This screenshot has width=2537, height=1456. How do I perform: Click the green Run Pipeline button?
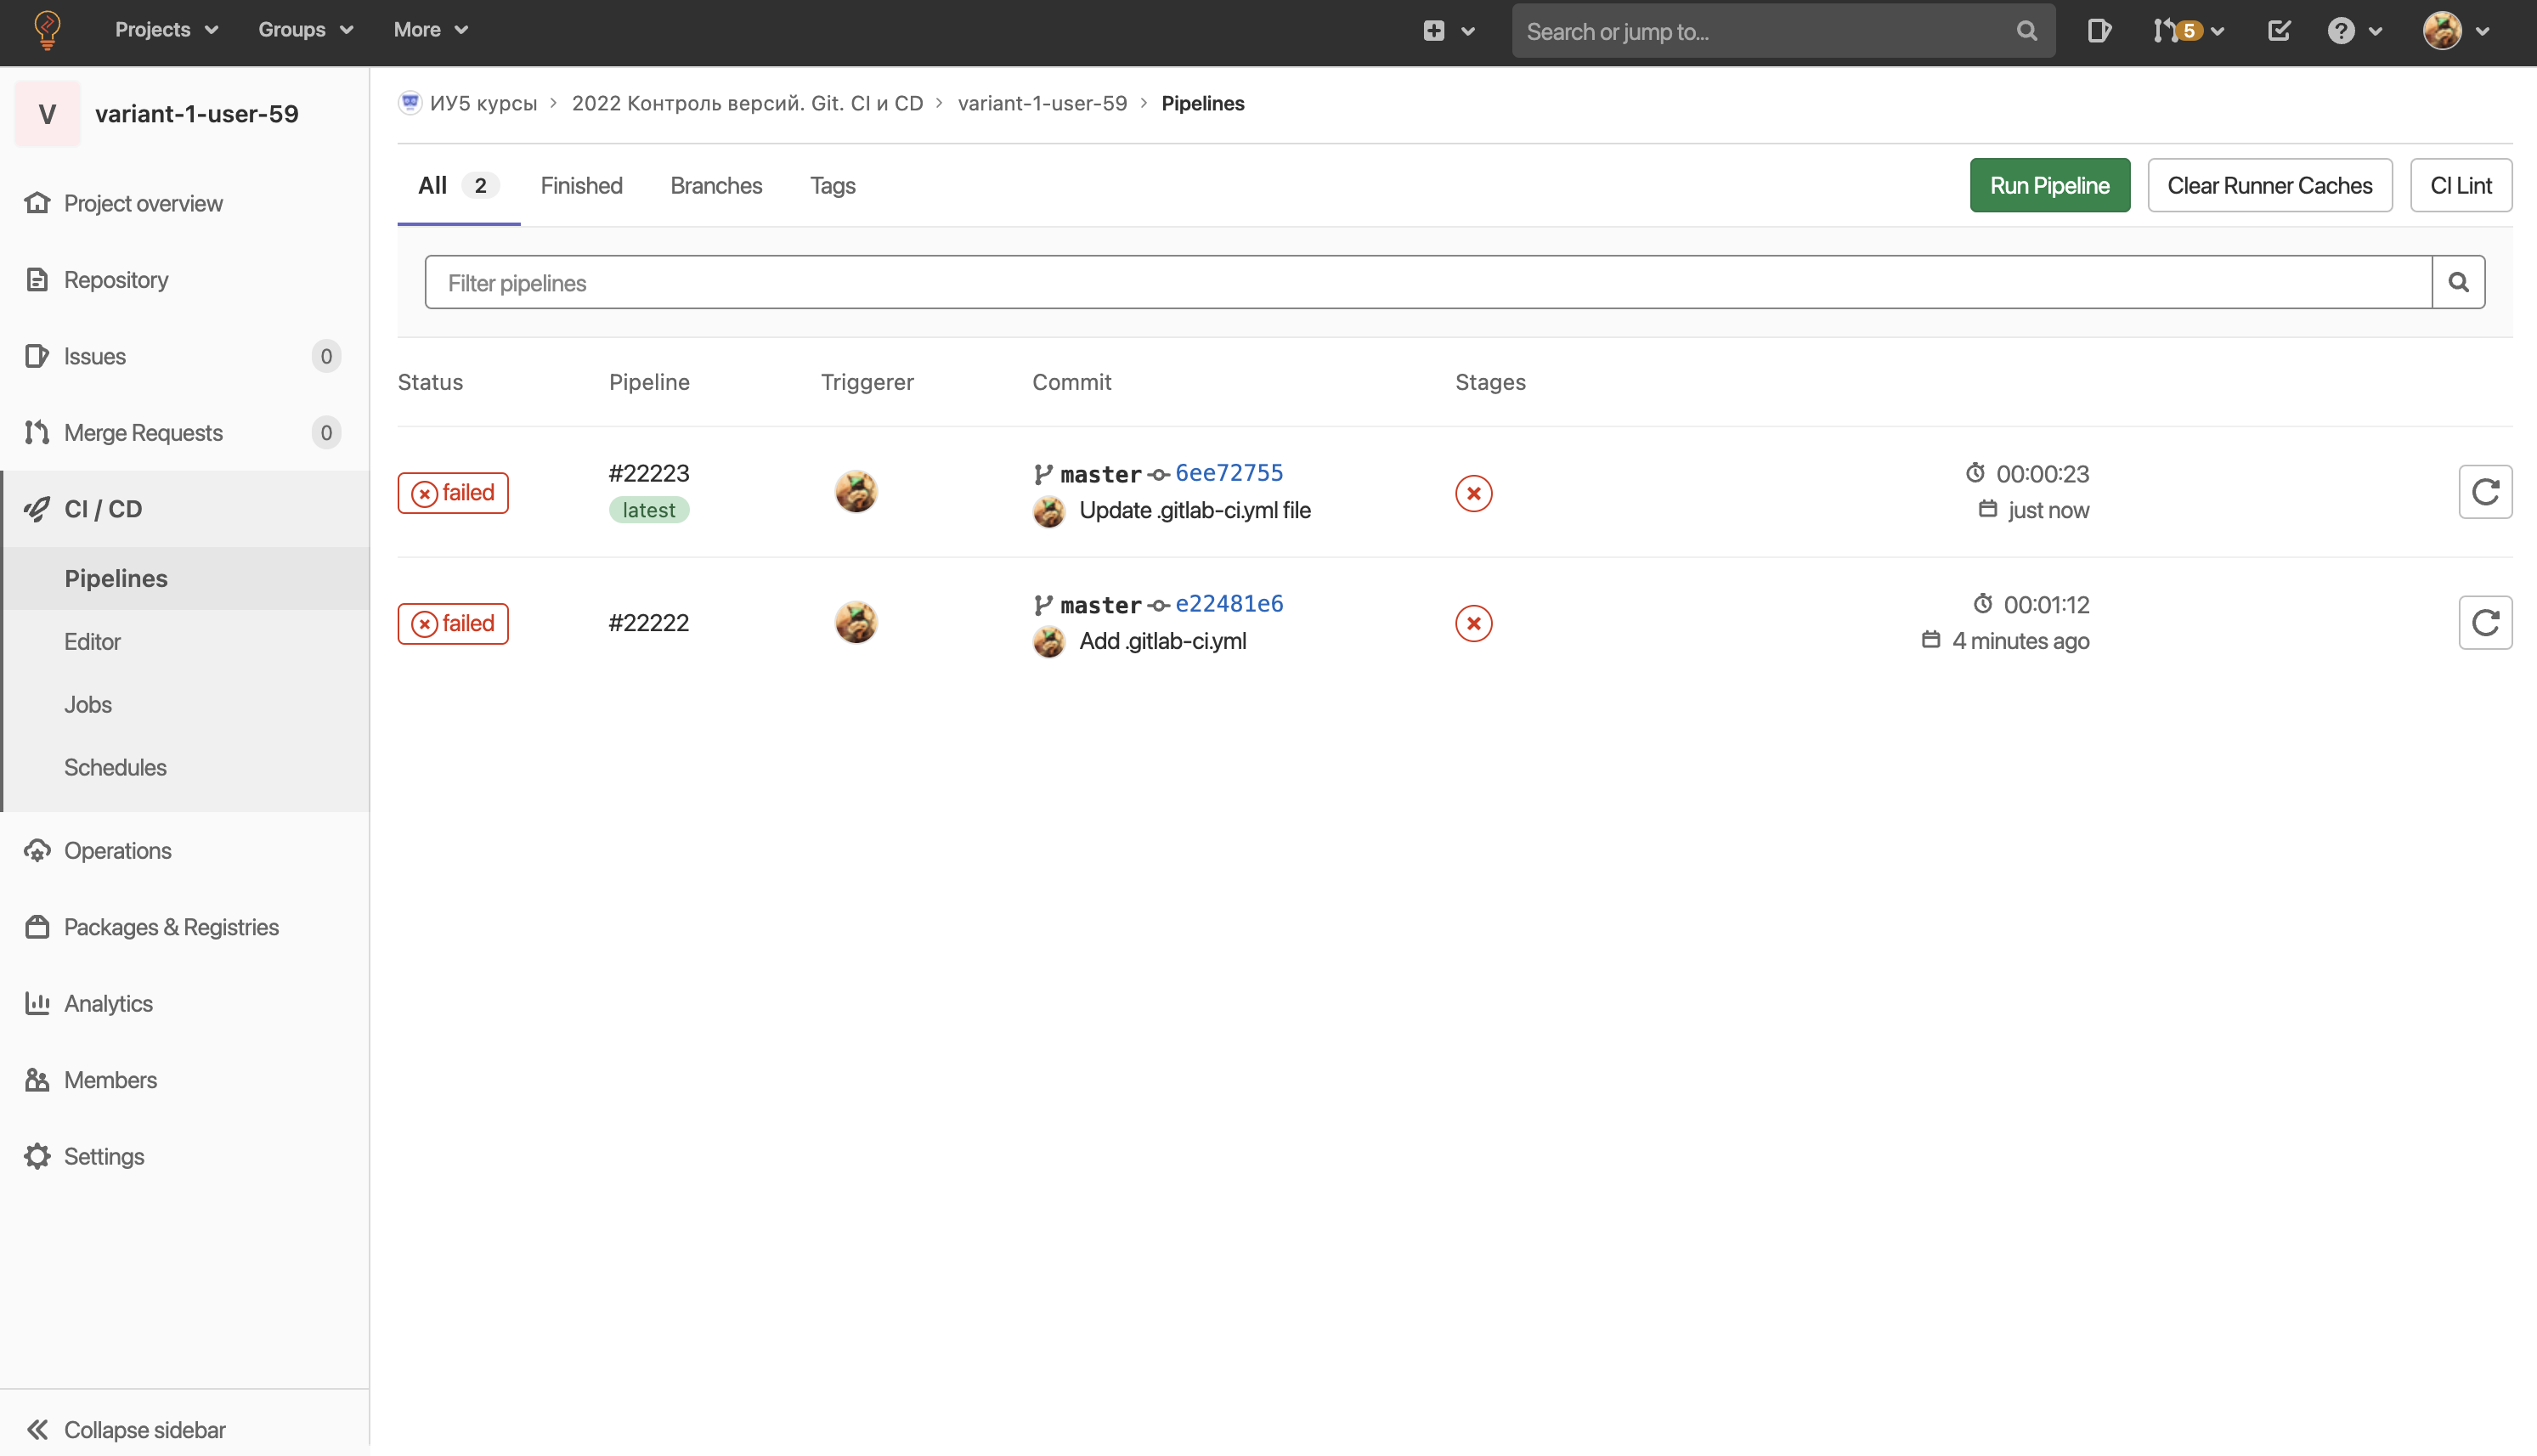(2049, 186)
